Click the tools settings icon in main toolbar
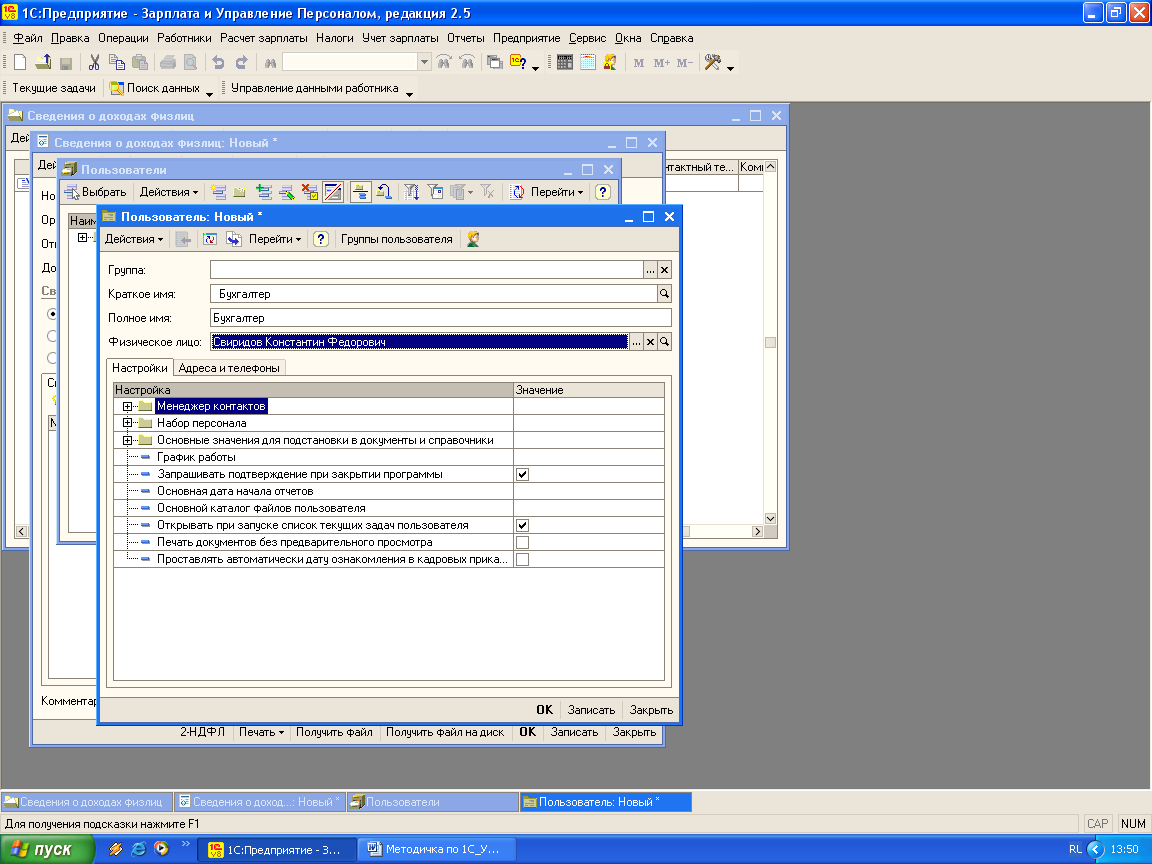1152x864 pixels. [x=712, y=62]
